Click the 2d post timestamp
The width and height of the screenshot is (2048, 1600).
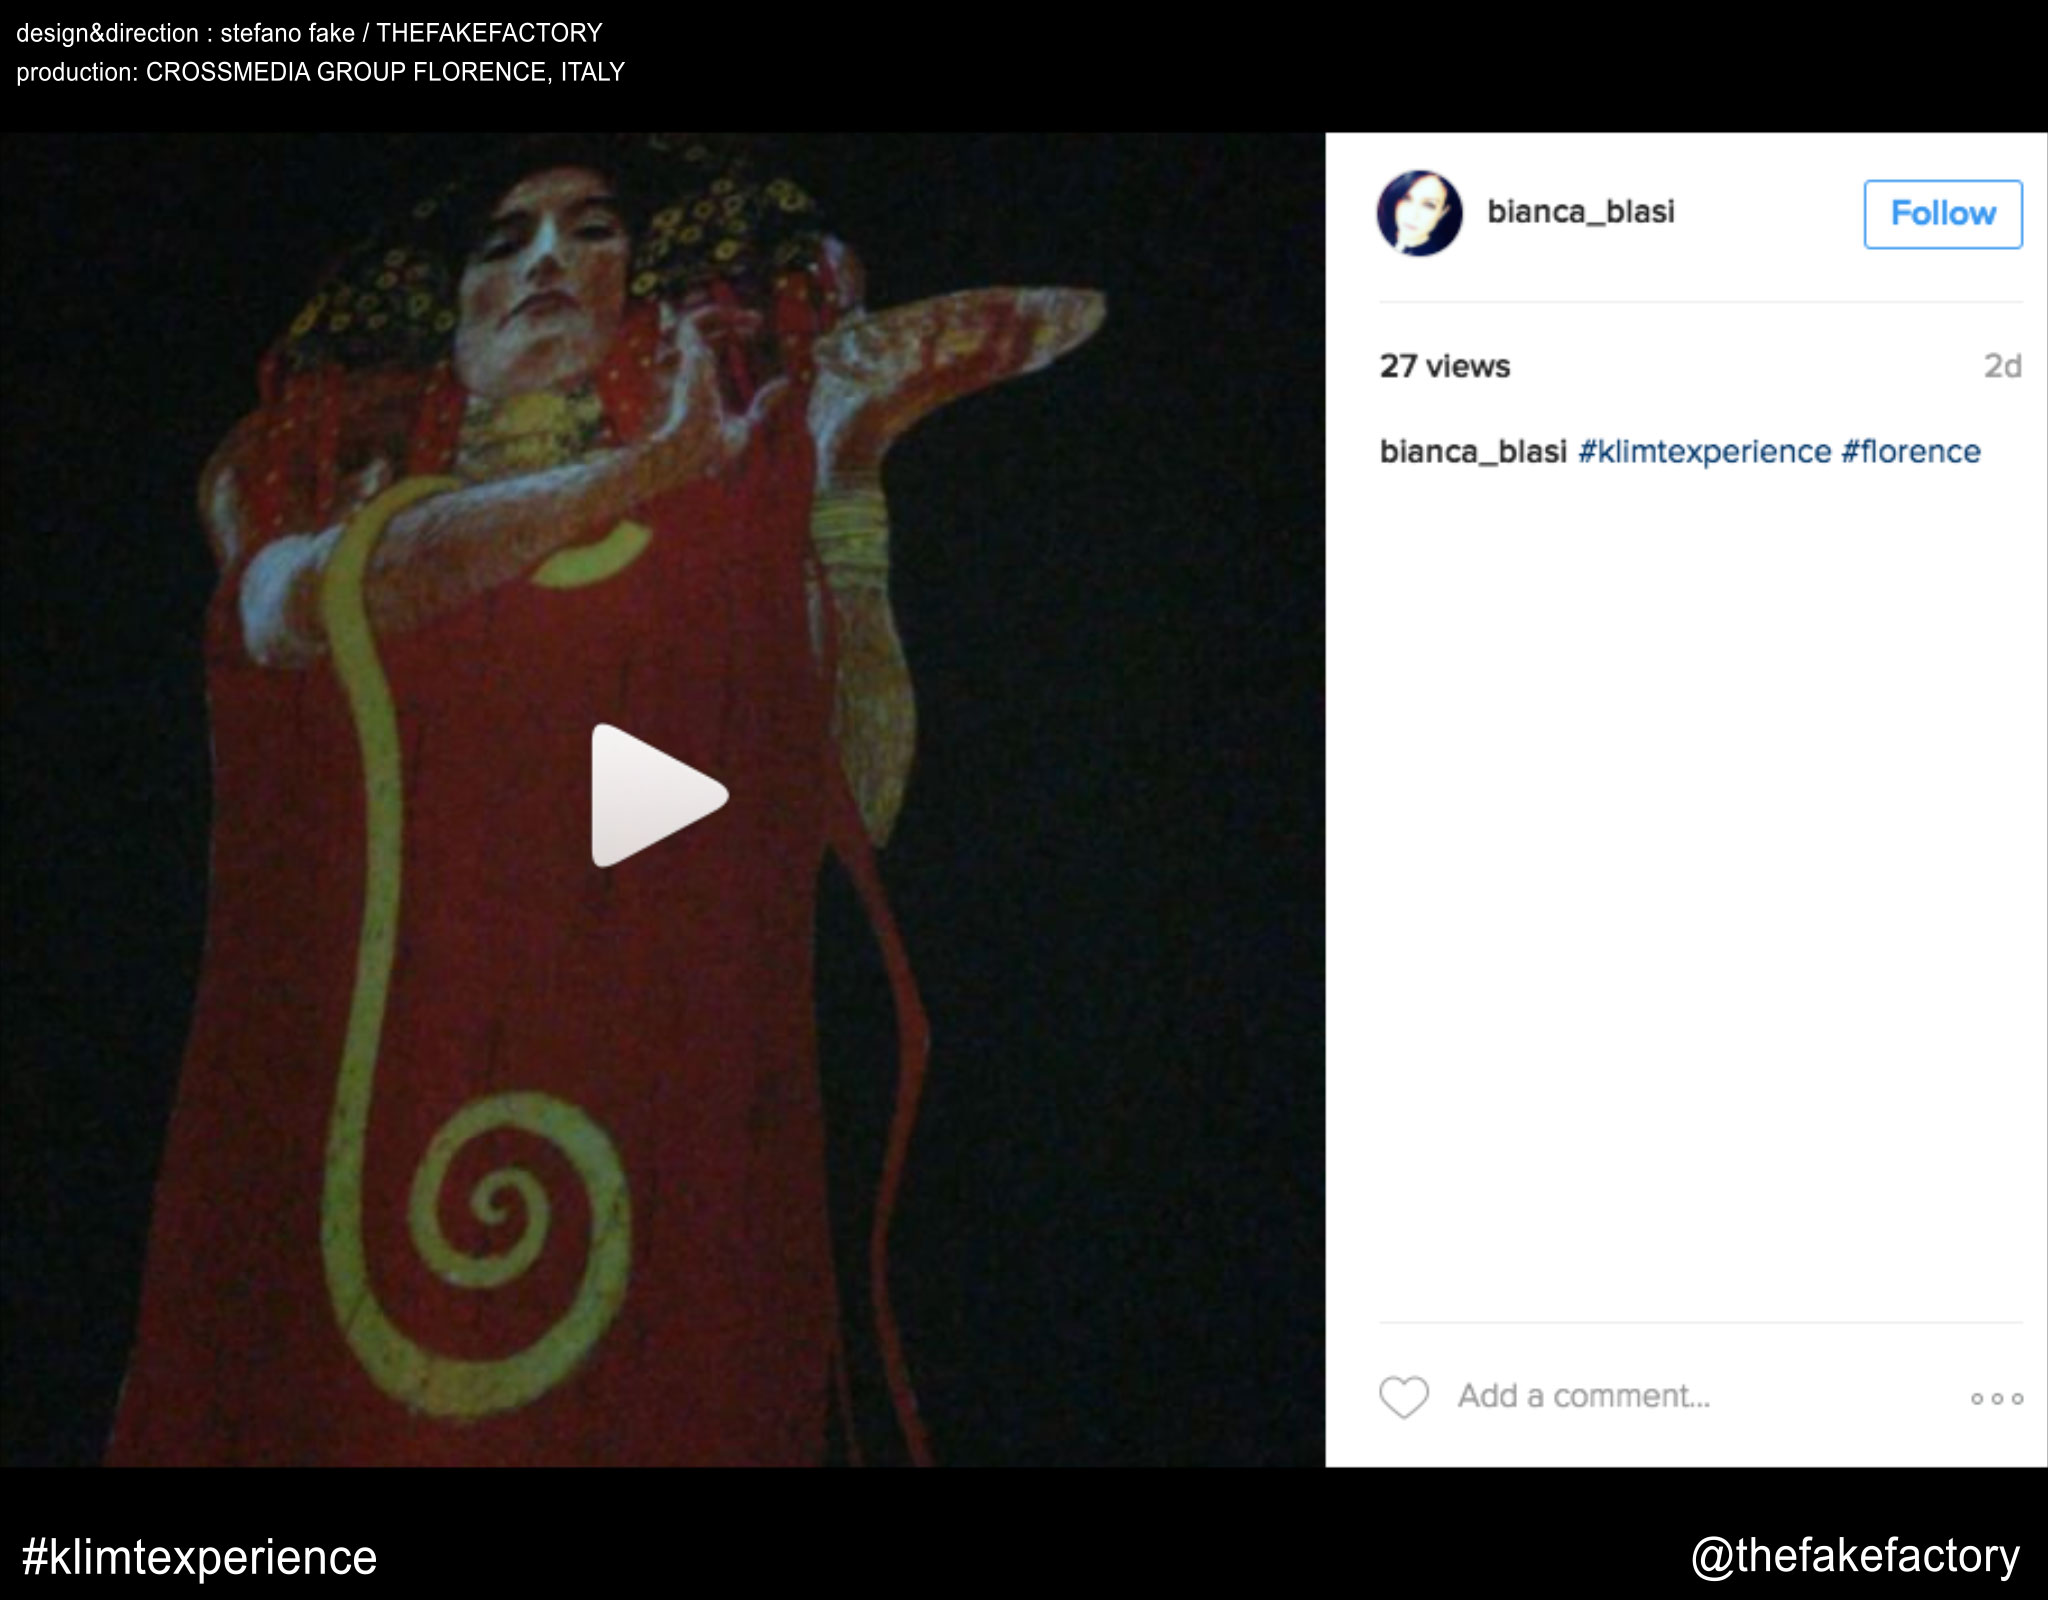click(x=2002, y=366)
